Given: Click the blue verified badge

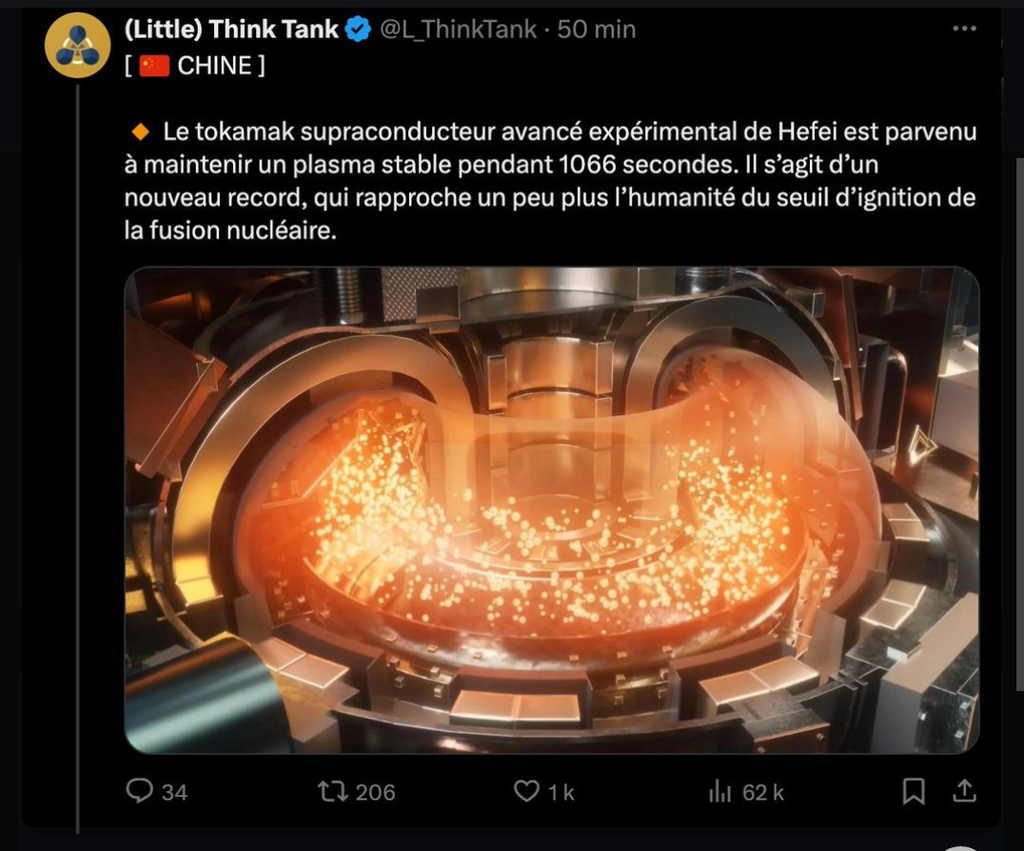Looking at the screenshot, I should point(358,30).
